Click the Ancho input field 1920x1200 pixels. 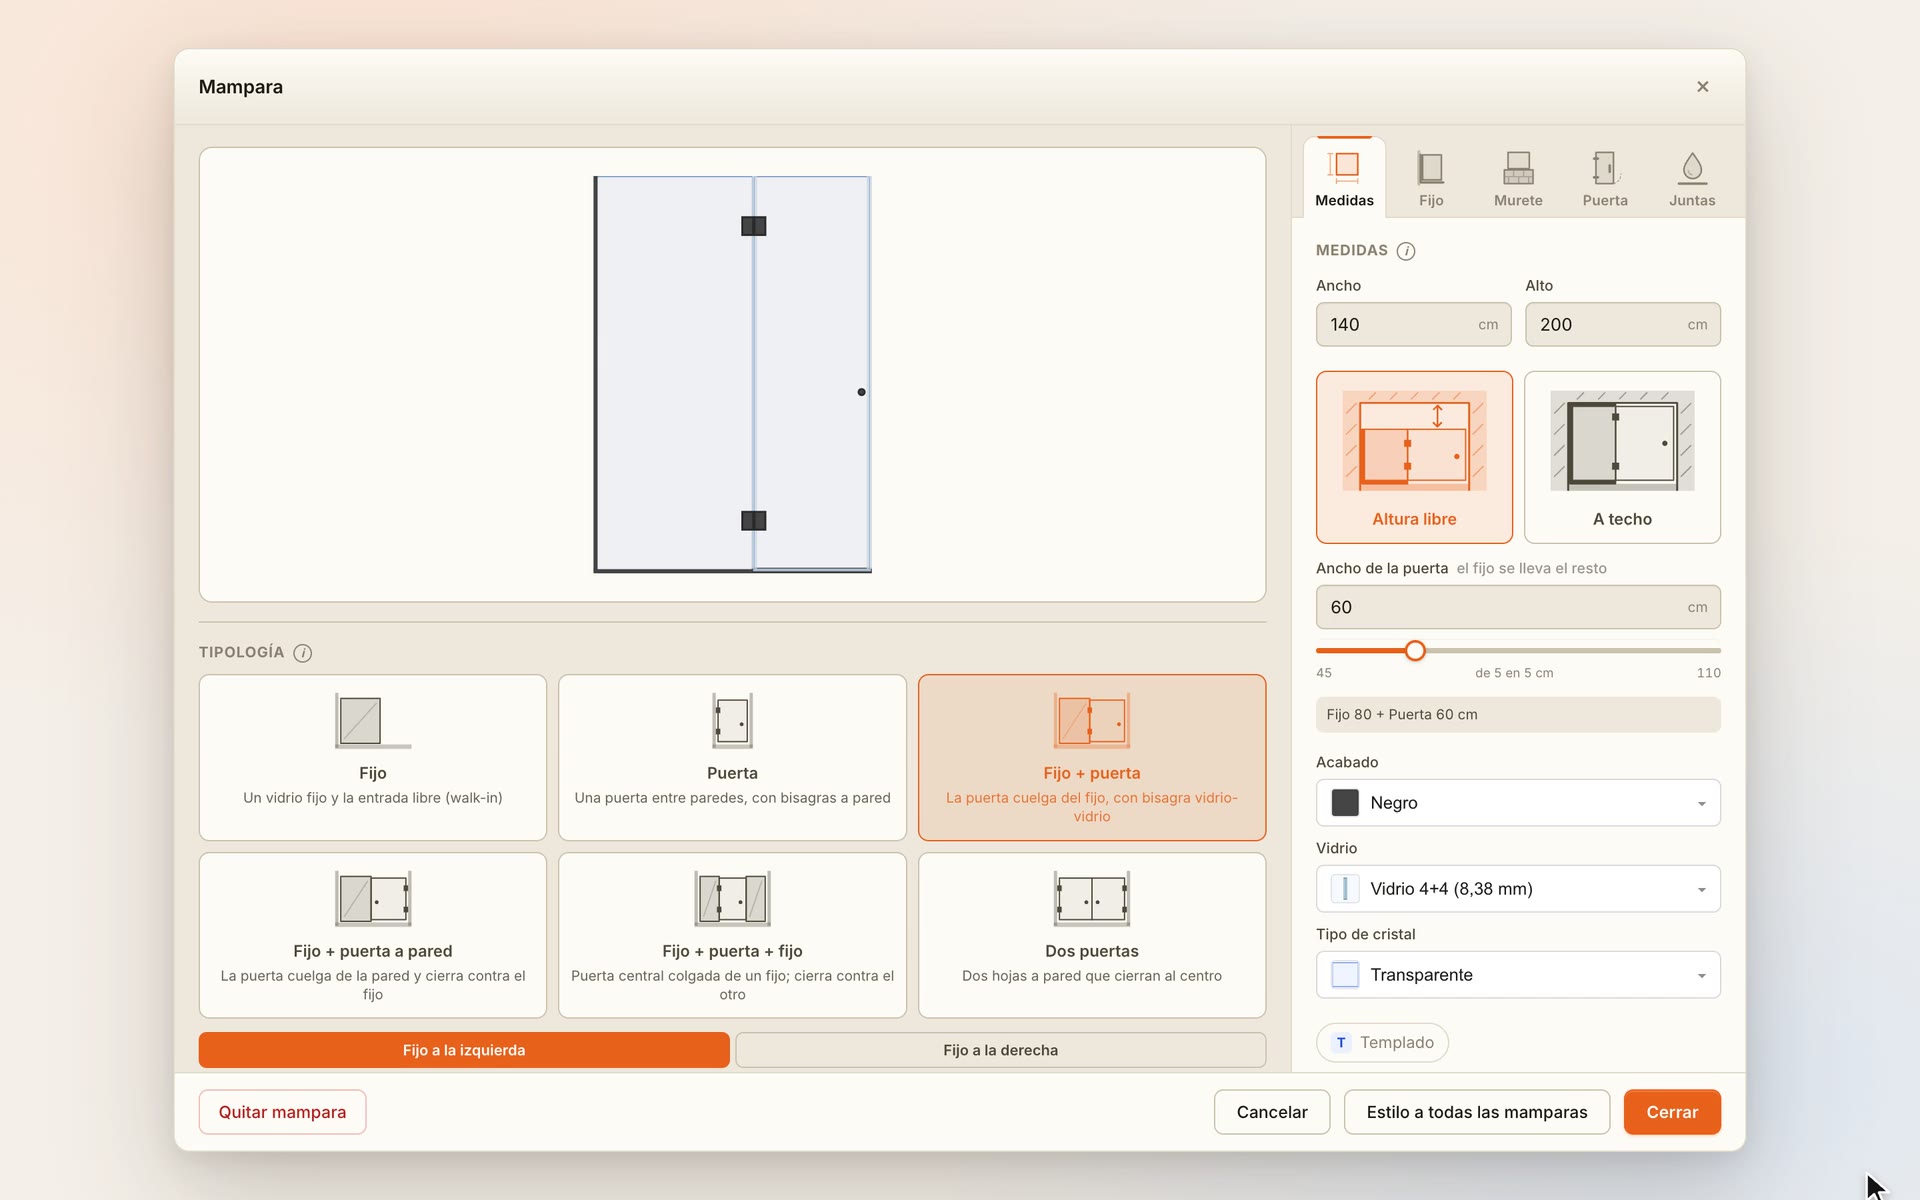[1413, 325]
